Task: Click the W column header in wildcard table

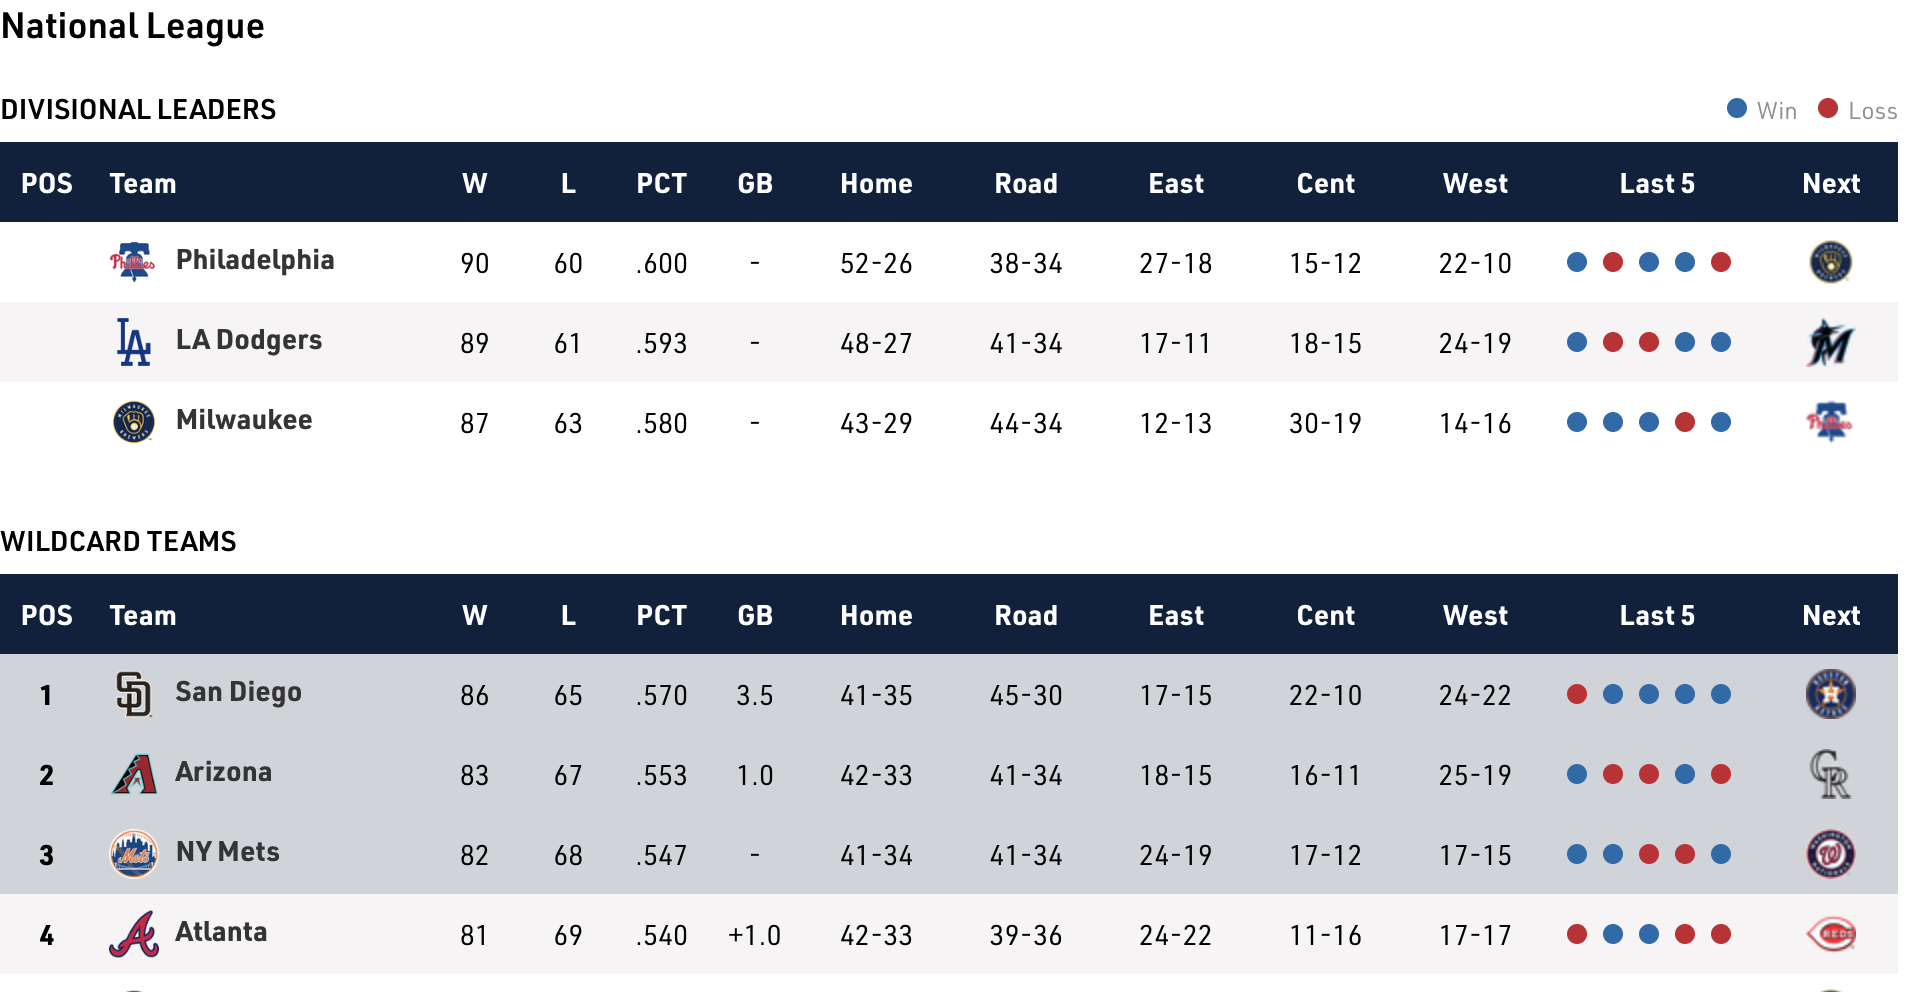Action: [x=474, y=615]
